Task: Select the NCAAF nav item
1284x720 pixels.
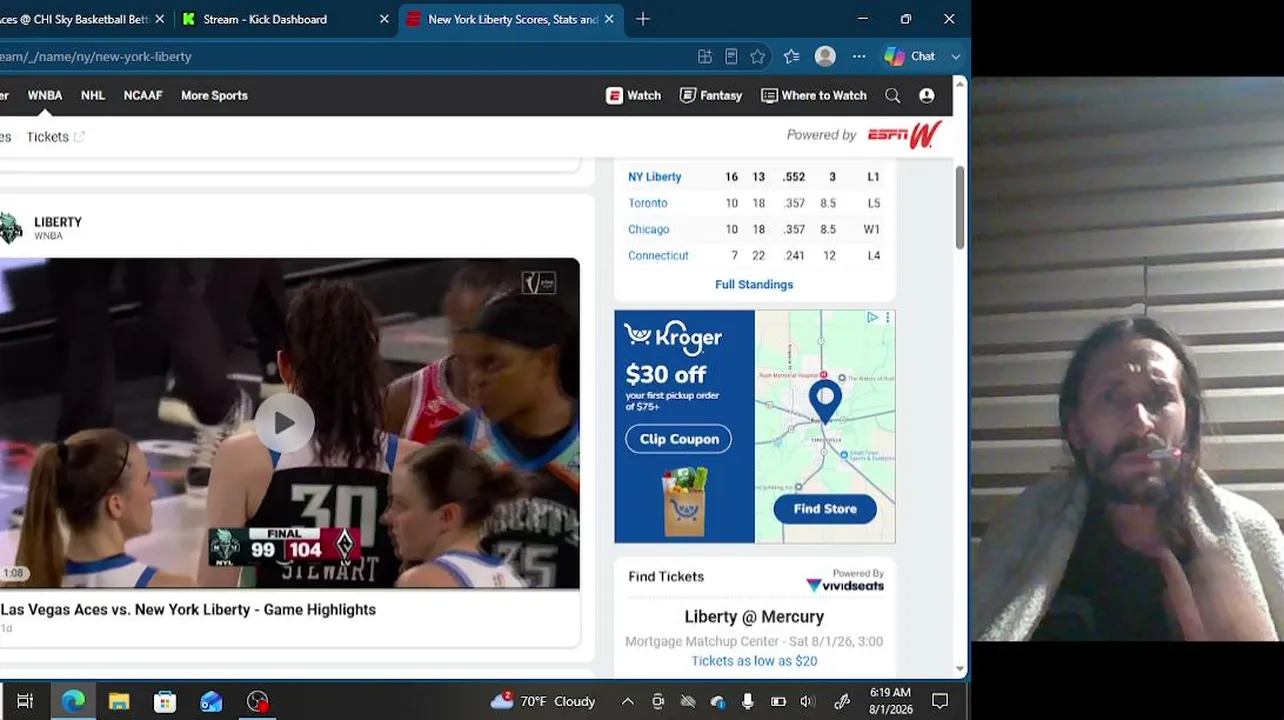Action: click(143, 96)
